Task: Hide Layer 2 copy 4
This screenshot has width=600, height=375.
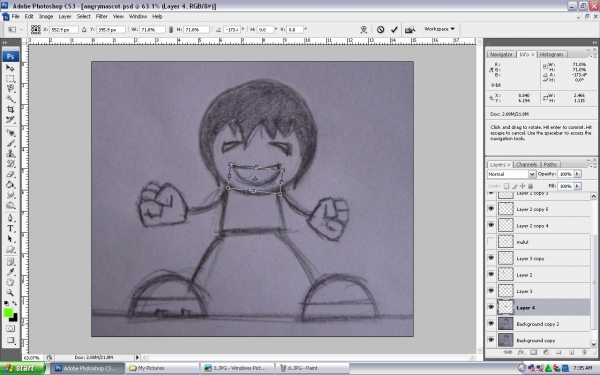Action: 491,225
